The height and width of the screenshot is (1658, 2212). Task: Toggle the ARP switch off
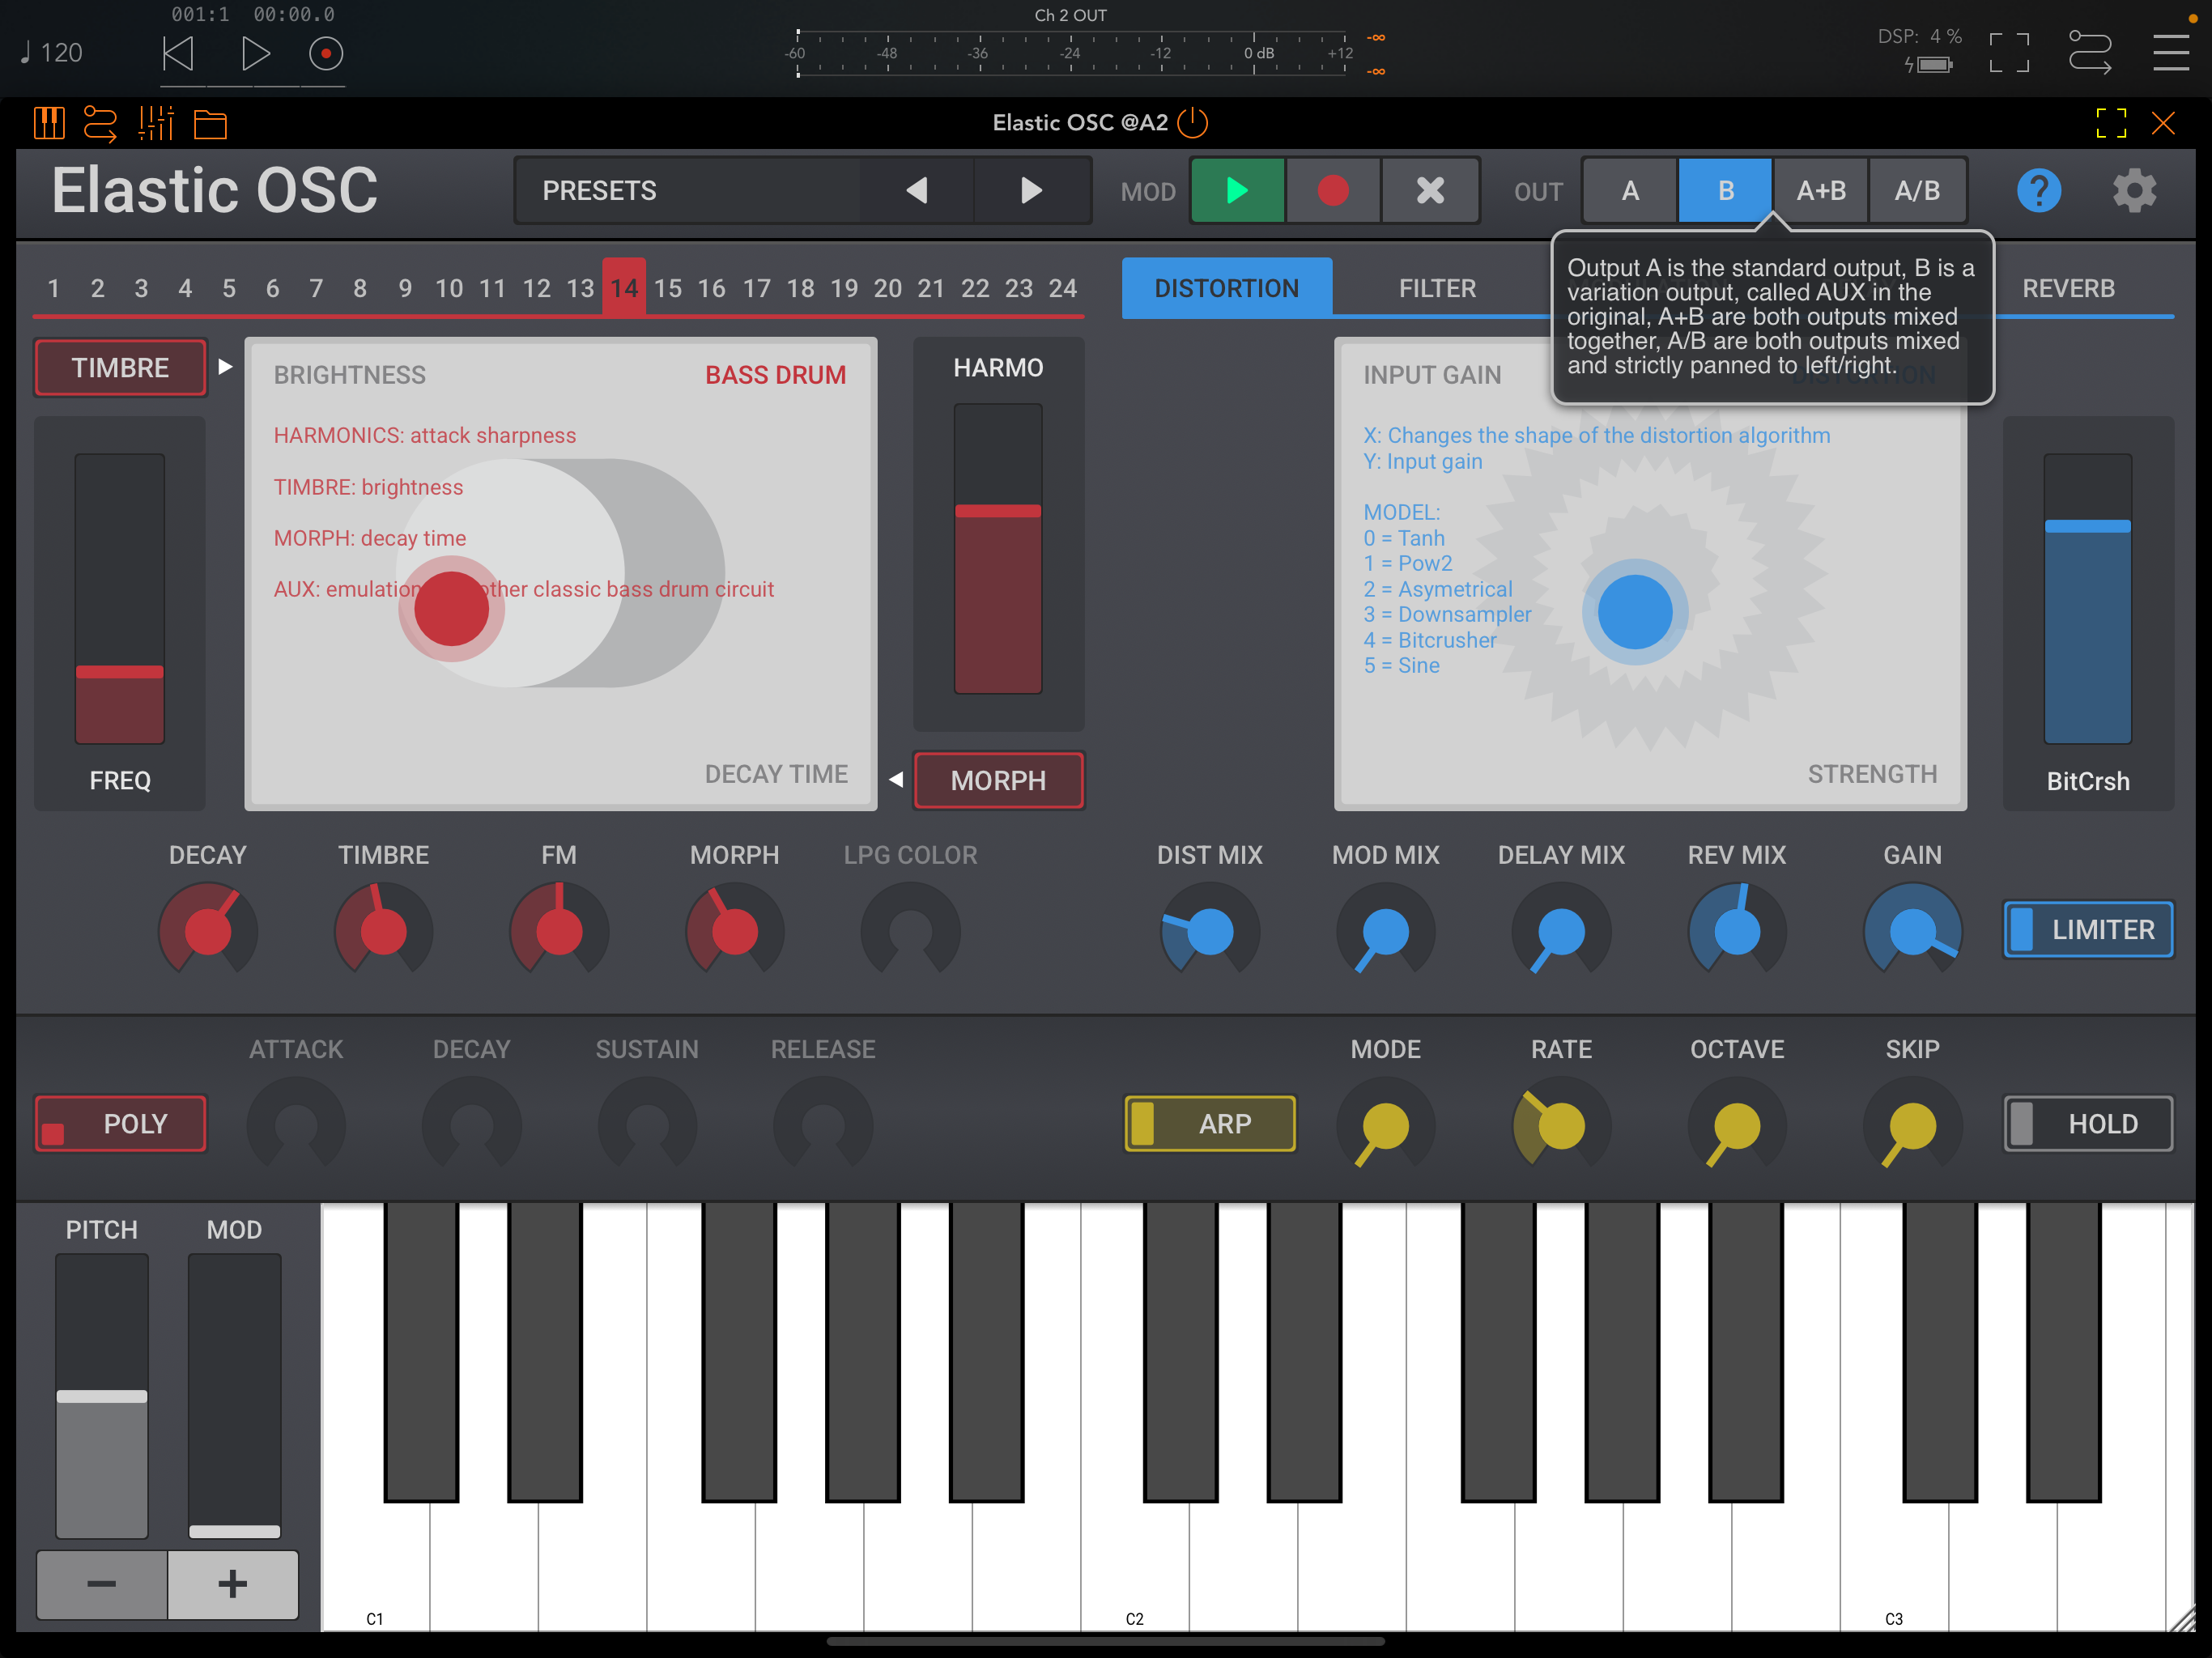[1210, 1123]
